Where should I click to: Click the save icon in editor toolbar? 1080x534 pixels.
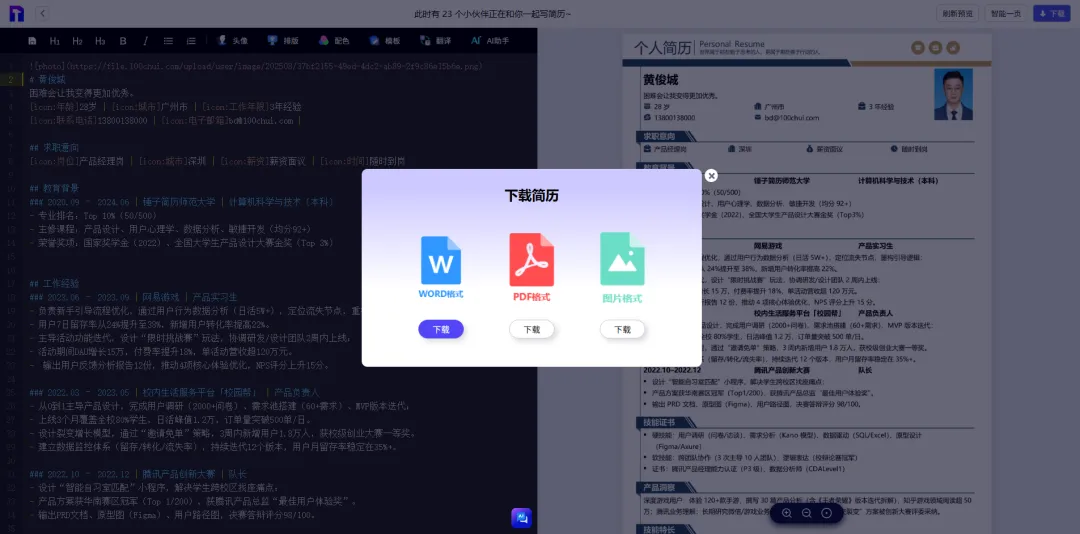(32, 41)
